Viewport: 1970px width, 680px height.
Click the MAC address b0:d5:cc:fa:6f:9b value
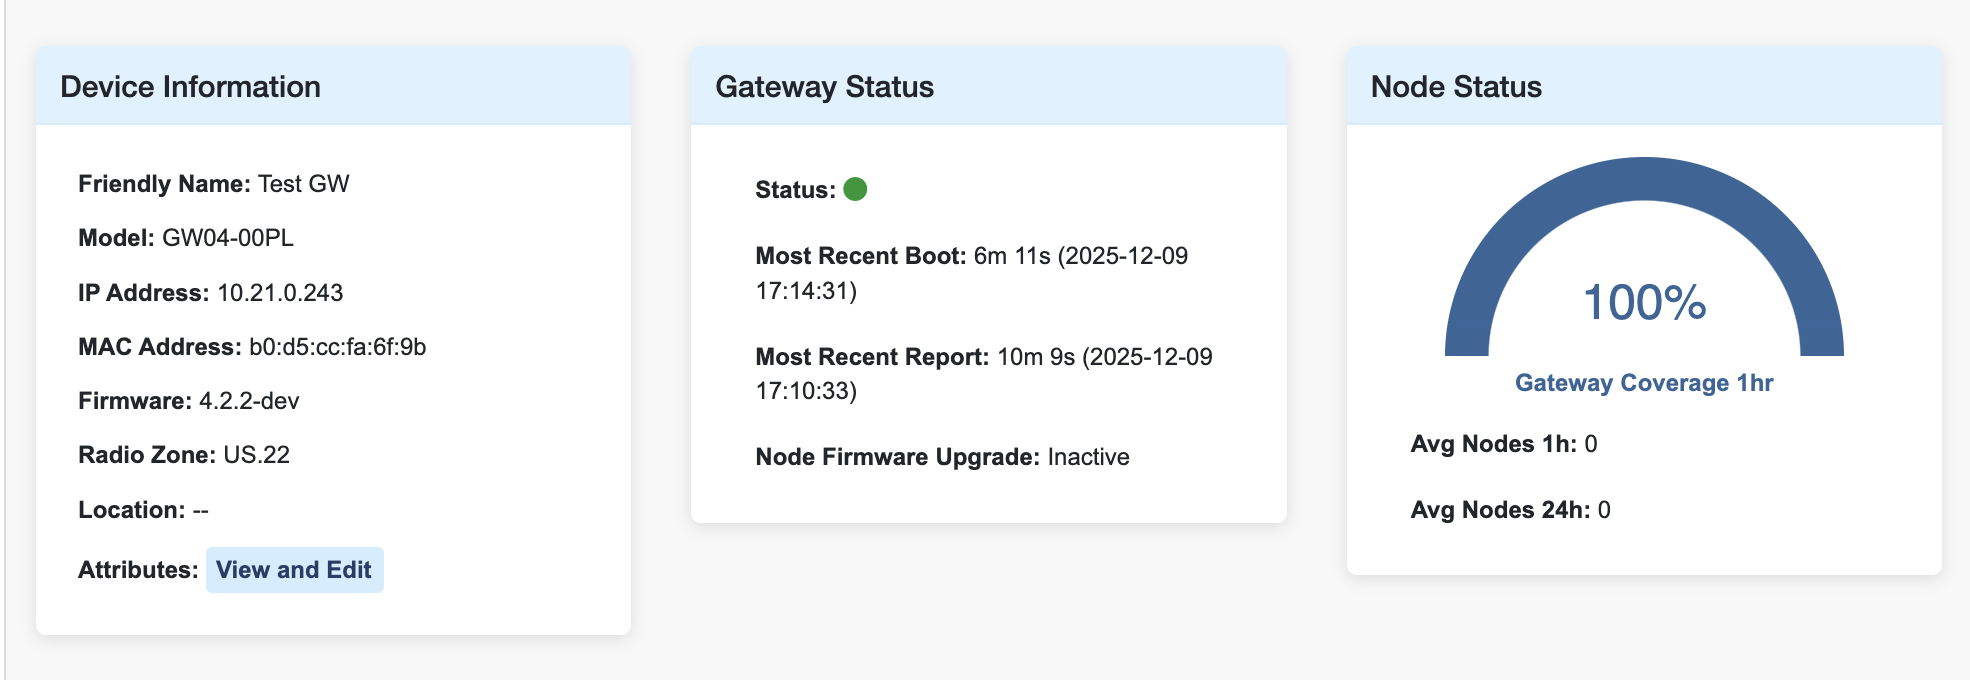[337, 347]
